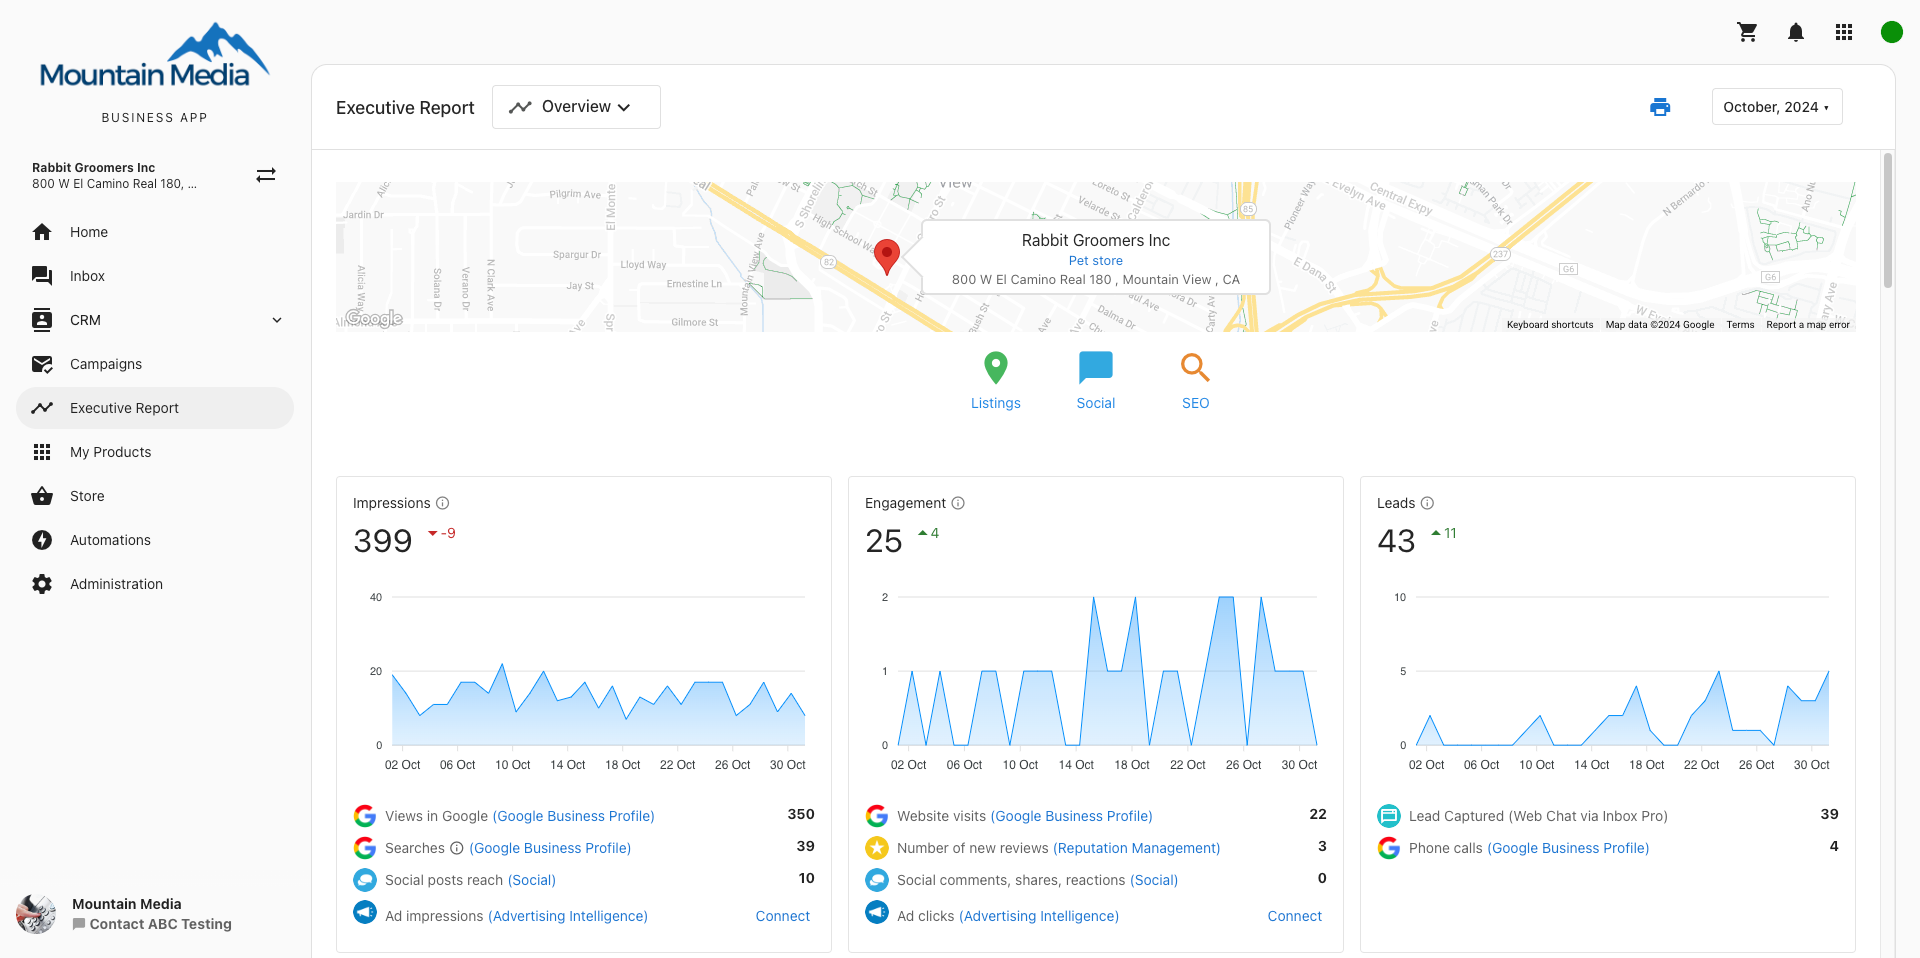Image resolution: width=1920 pixels, height=958 pixels.
Task: Expand the CRM submenu chevron
Action: [x=277, y=320]
